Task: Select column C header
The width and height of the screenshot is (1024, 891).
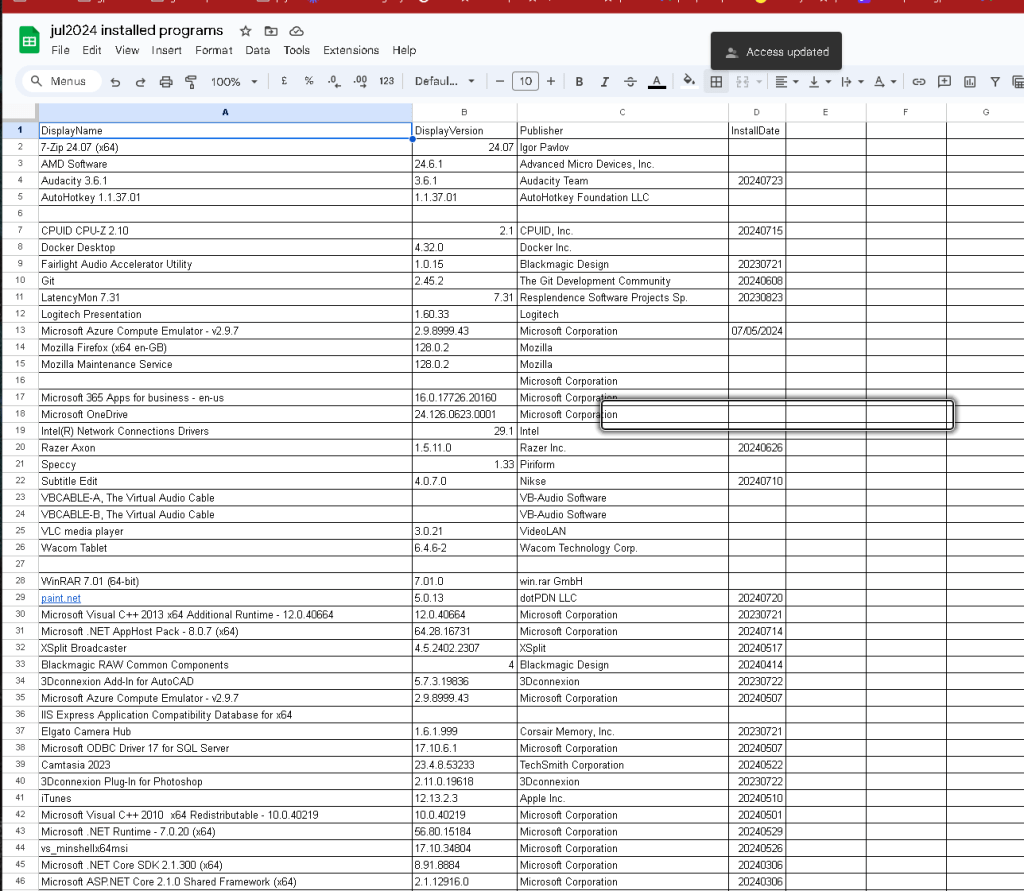Action: pyautogui.click(x=622, y=112)
